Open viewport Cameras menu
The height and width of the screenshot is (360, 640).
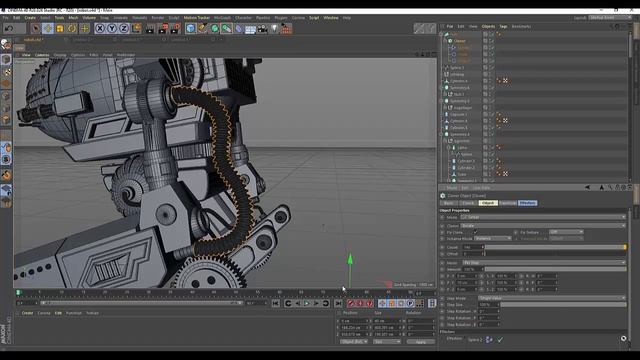pyautogui.click(x=42, y=55)
